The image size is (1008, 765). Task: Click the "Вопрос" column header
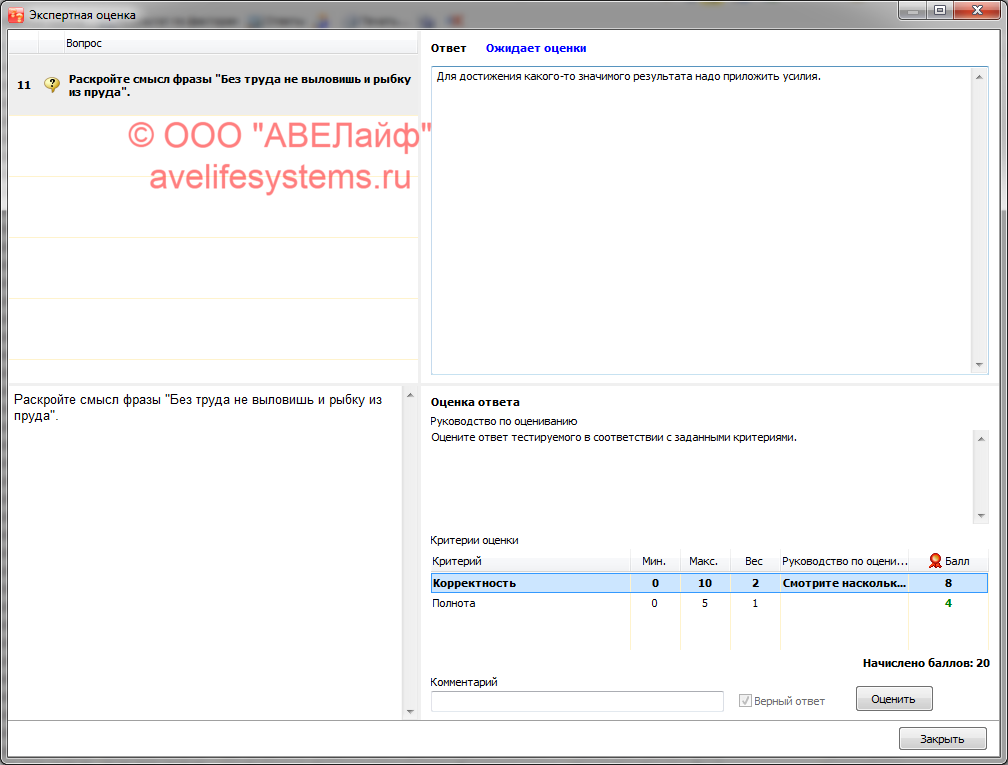84,43
